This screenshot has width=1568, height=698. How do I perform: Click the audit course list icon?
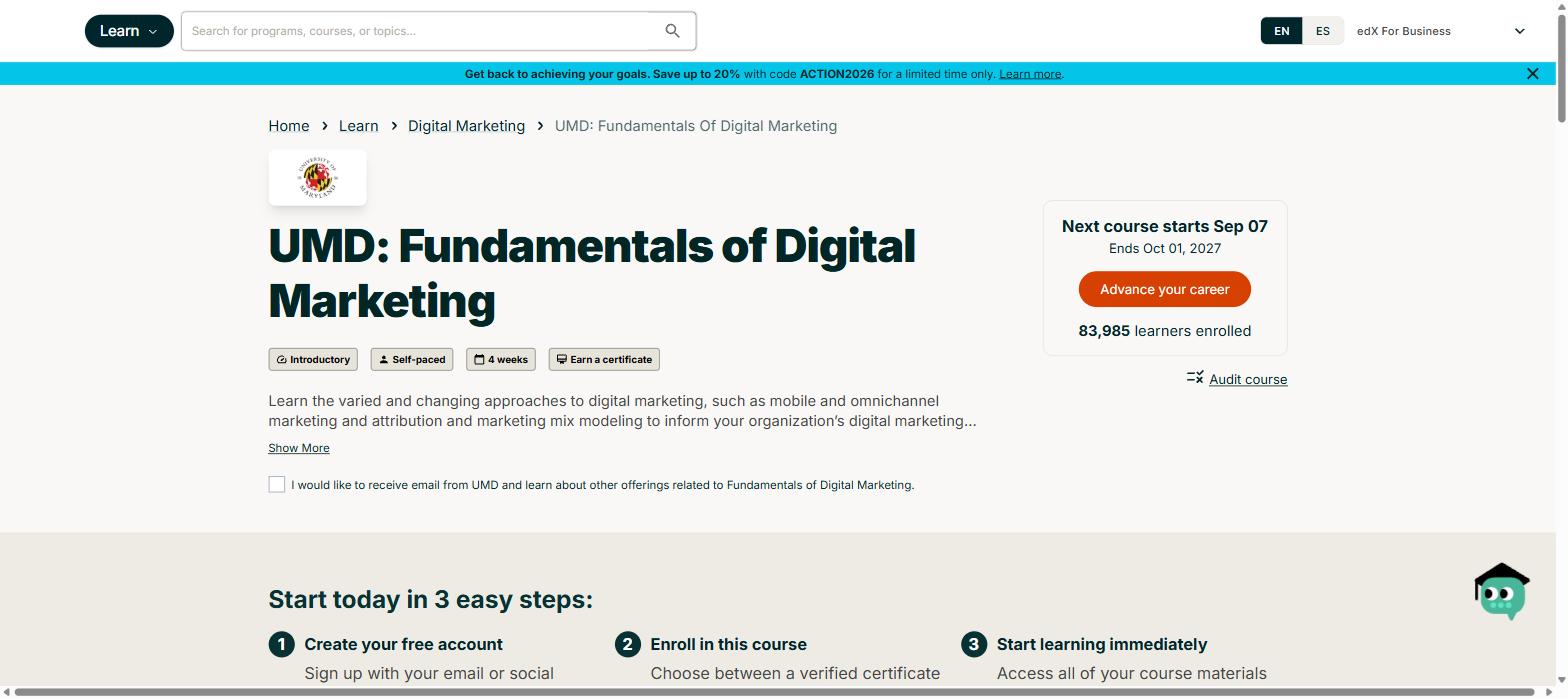pos(1195,377)
